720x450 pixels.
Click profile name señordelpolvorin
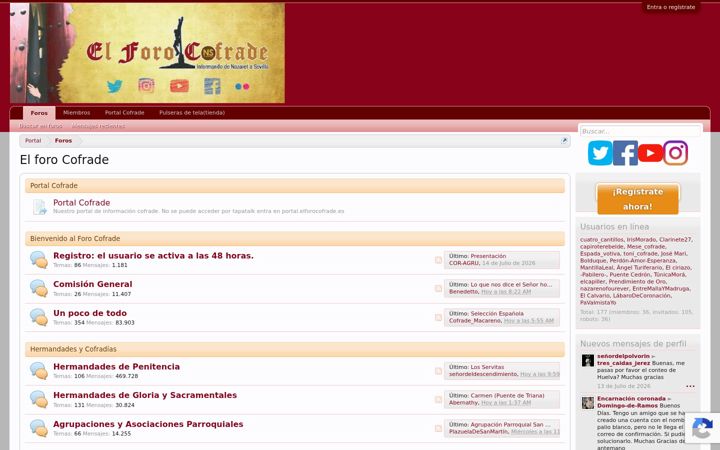pyautogui.click(x=624, y=356)
